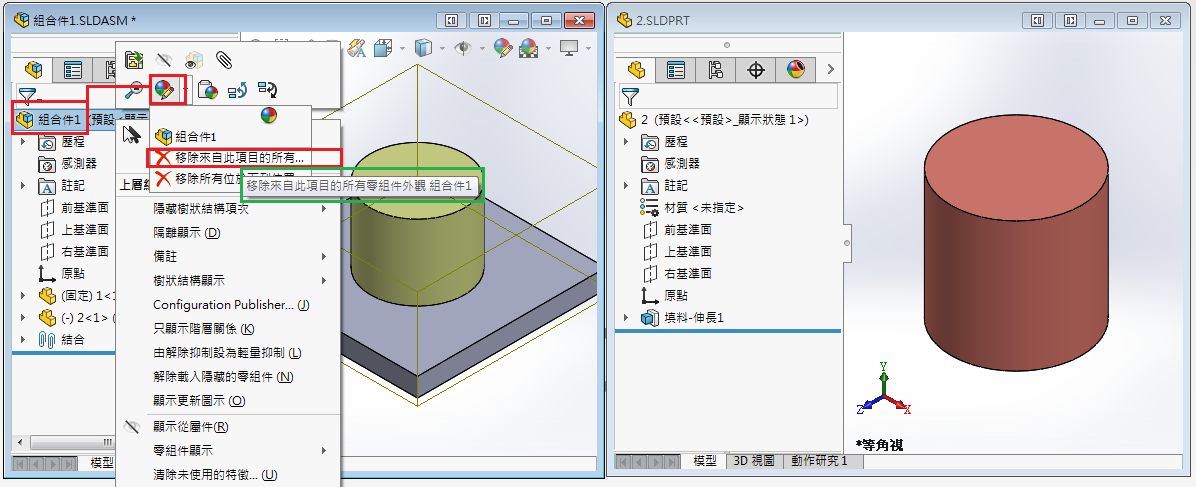Click the Copy Appearance icon
The height and width of the screenshot is (487, 1196).
click(x=207, y=90)
